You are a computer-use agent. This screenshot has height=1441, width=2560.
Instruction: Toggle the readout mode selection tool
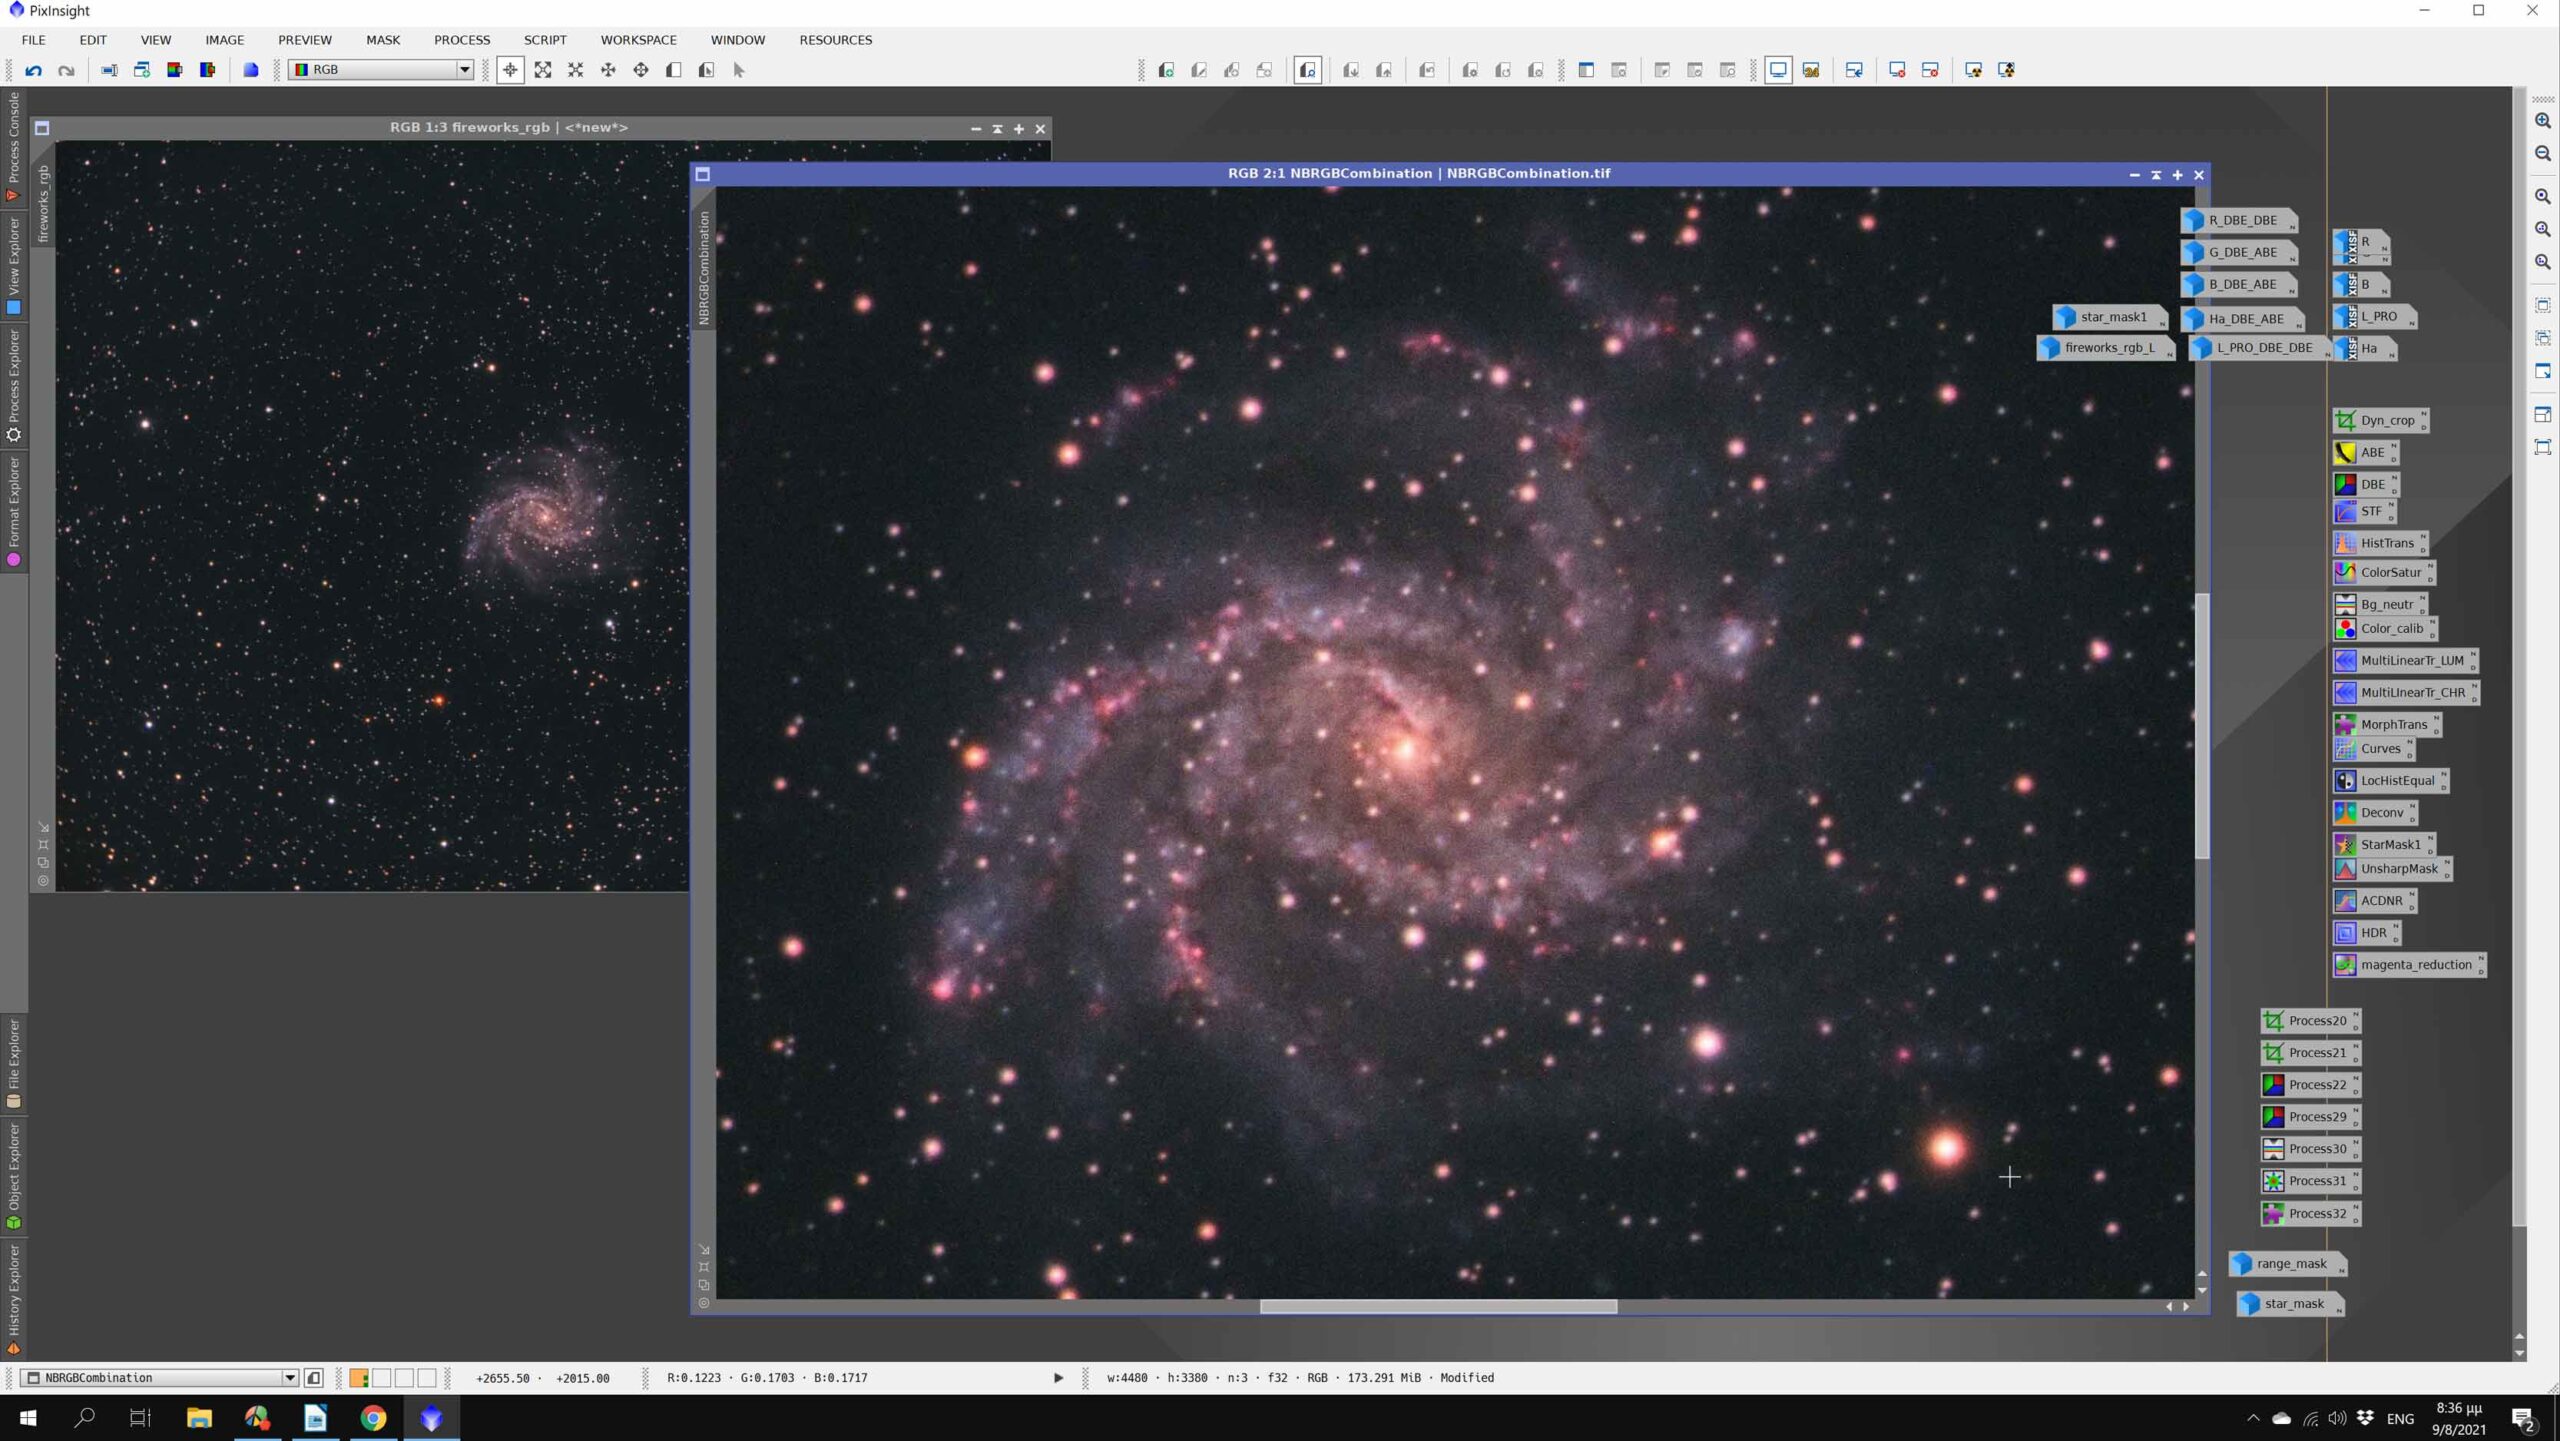coord(510,70)
